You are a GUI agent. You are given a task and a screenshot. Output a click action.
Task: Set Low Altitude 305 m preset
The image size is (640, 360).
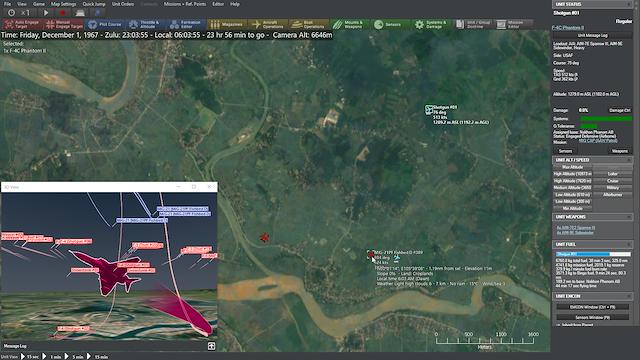point(573,202)
